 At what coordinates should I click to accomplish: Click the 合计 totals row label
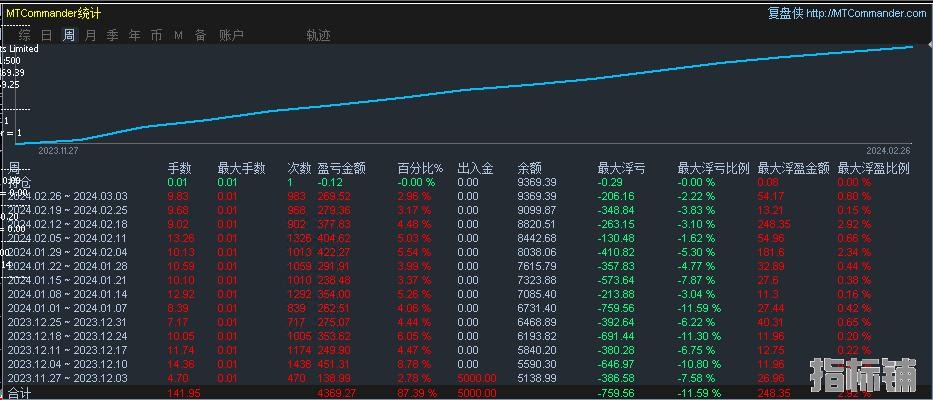pyautogui.click(x=20, y=394)
